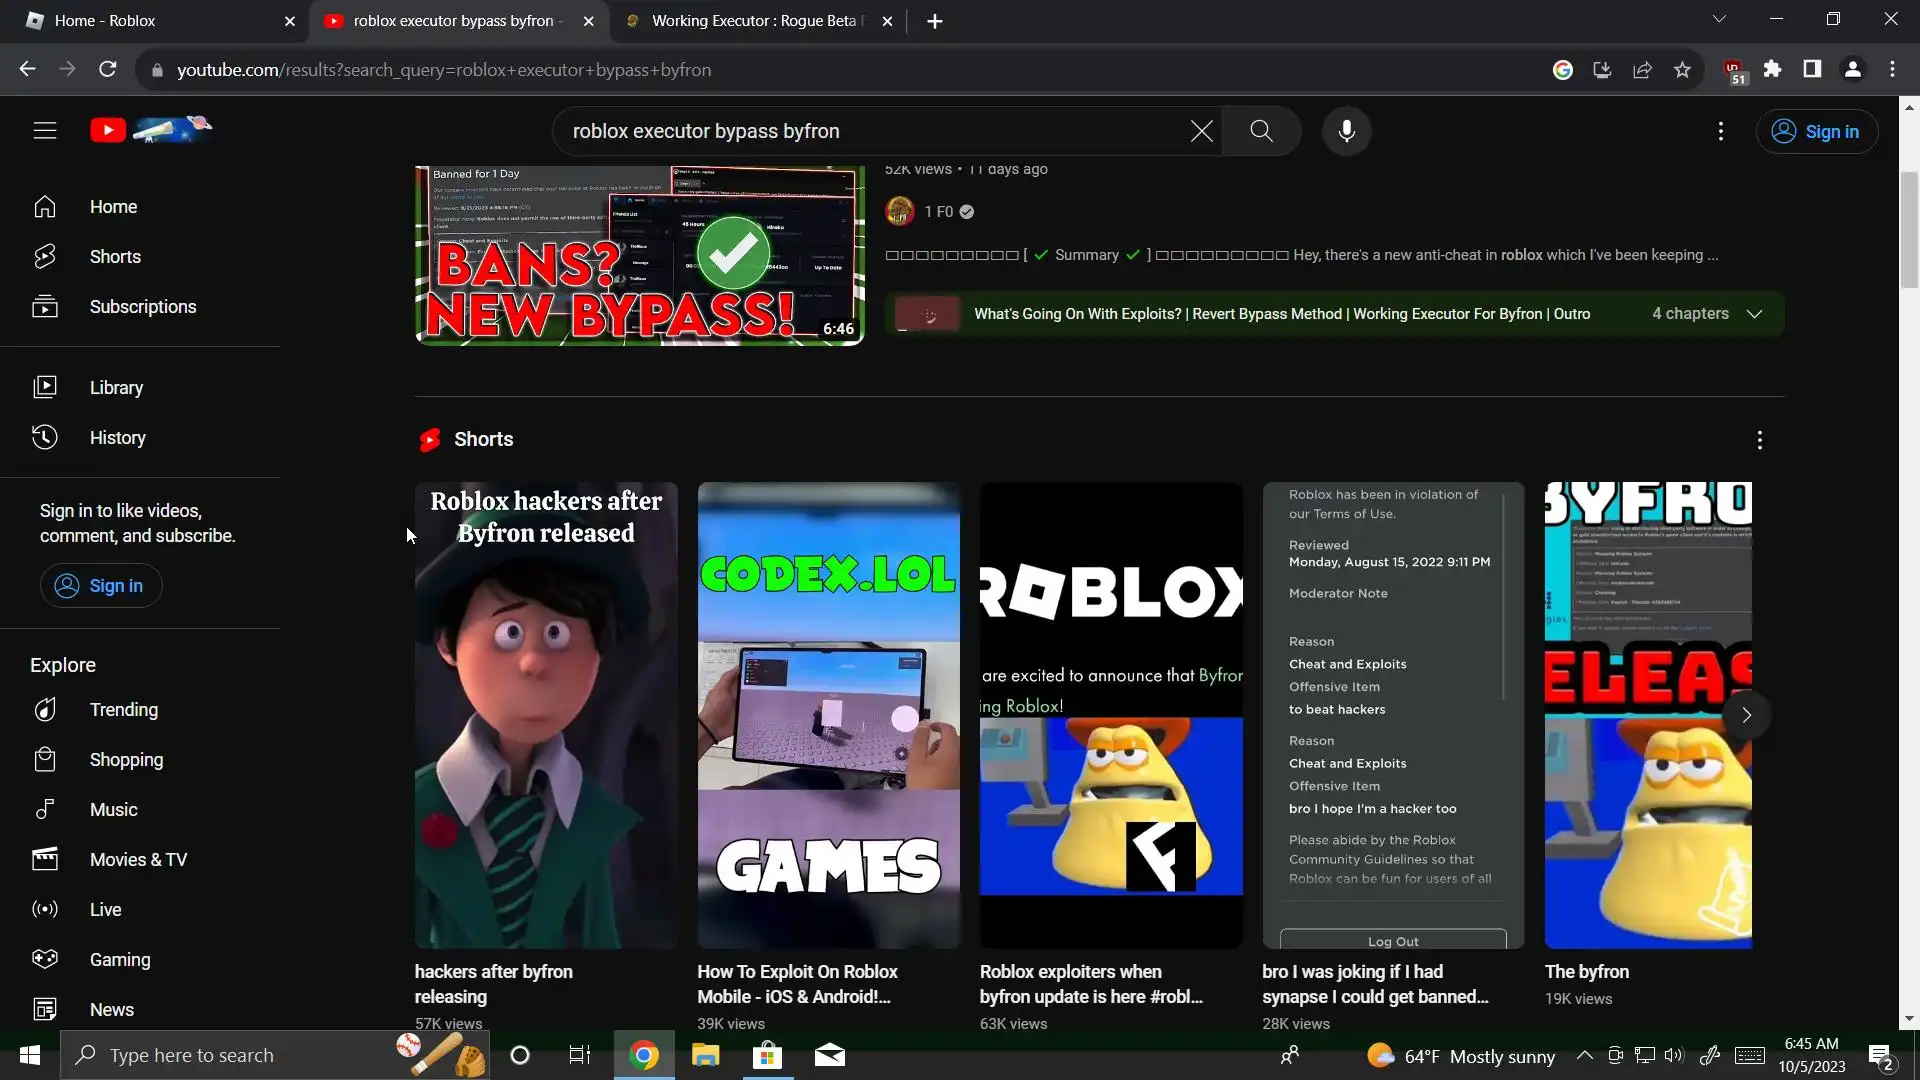
Task: Open Shorts from the sidebar
Action: 115,257
